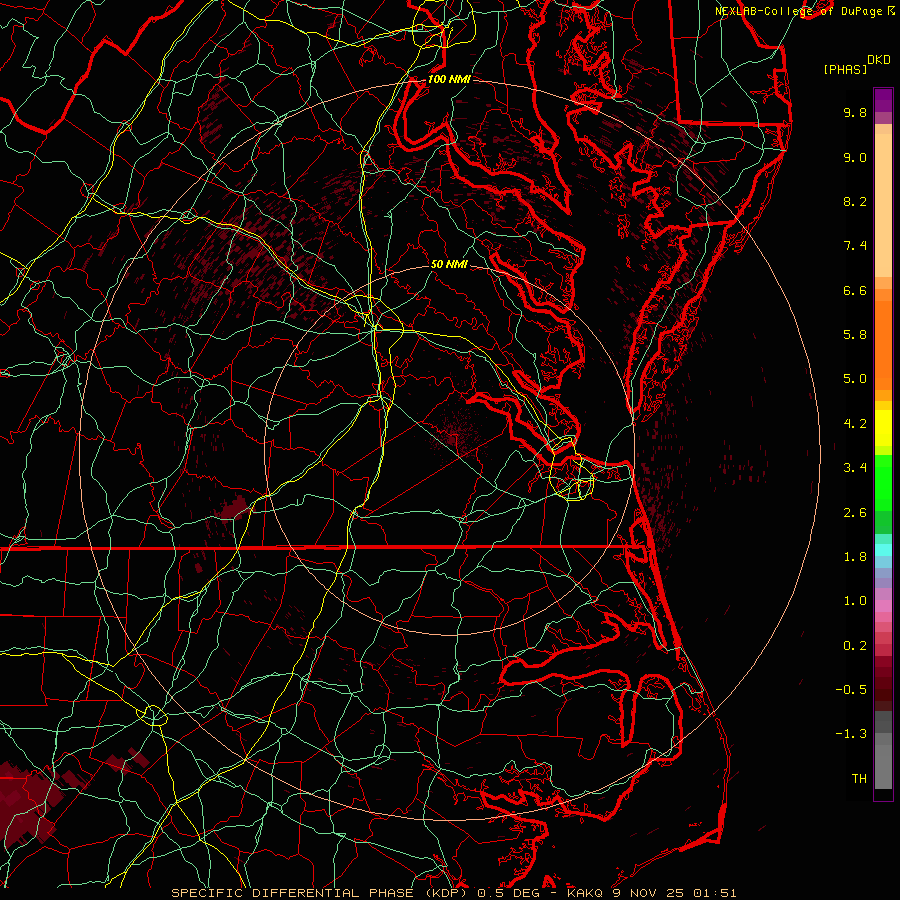Click the 0.2 scale label
900x900 pixels.
(855, 646)
